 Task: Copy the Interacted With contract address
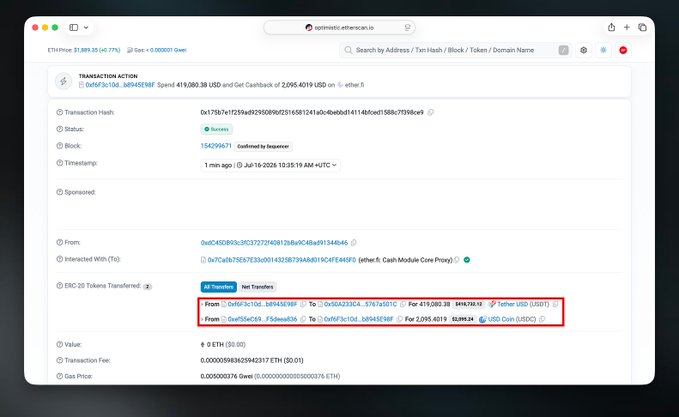click(x=456, y=260)
